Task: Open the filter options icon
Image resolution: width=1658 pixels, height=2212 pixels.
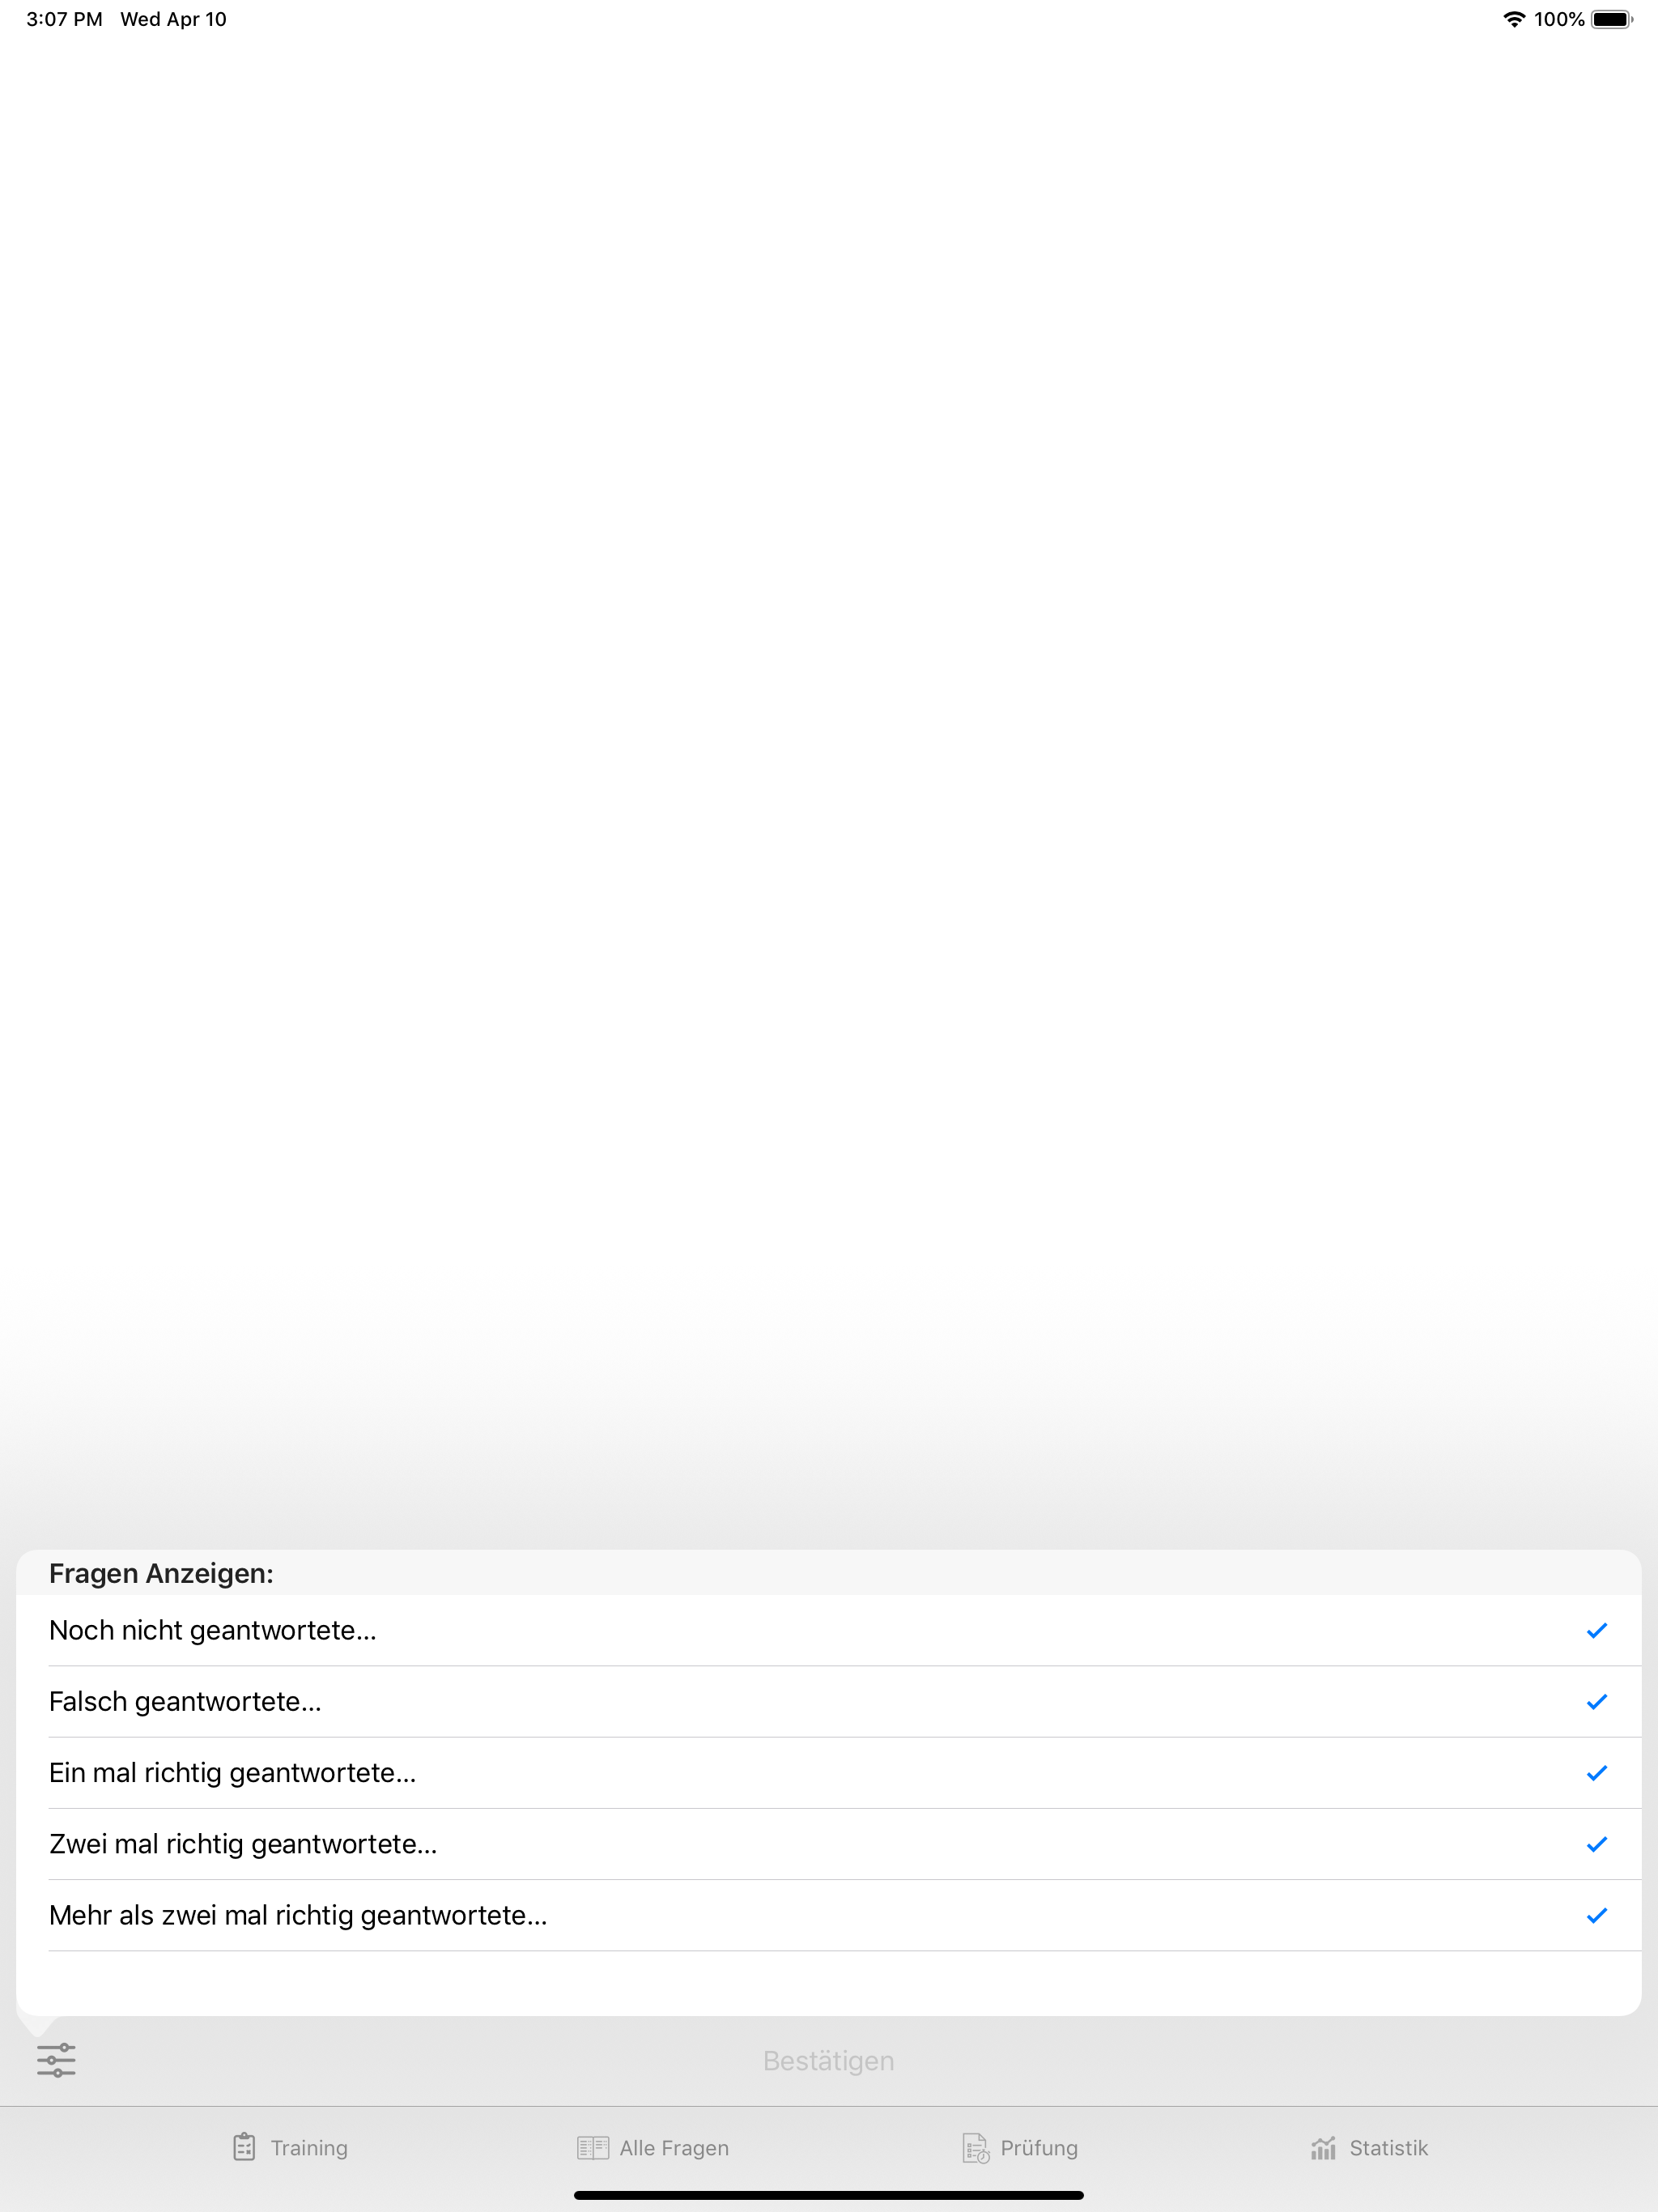Action: (57, 2059)
